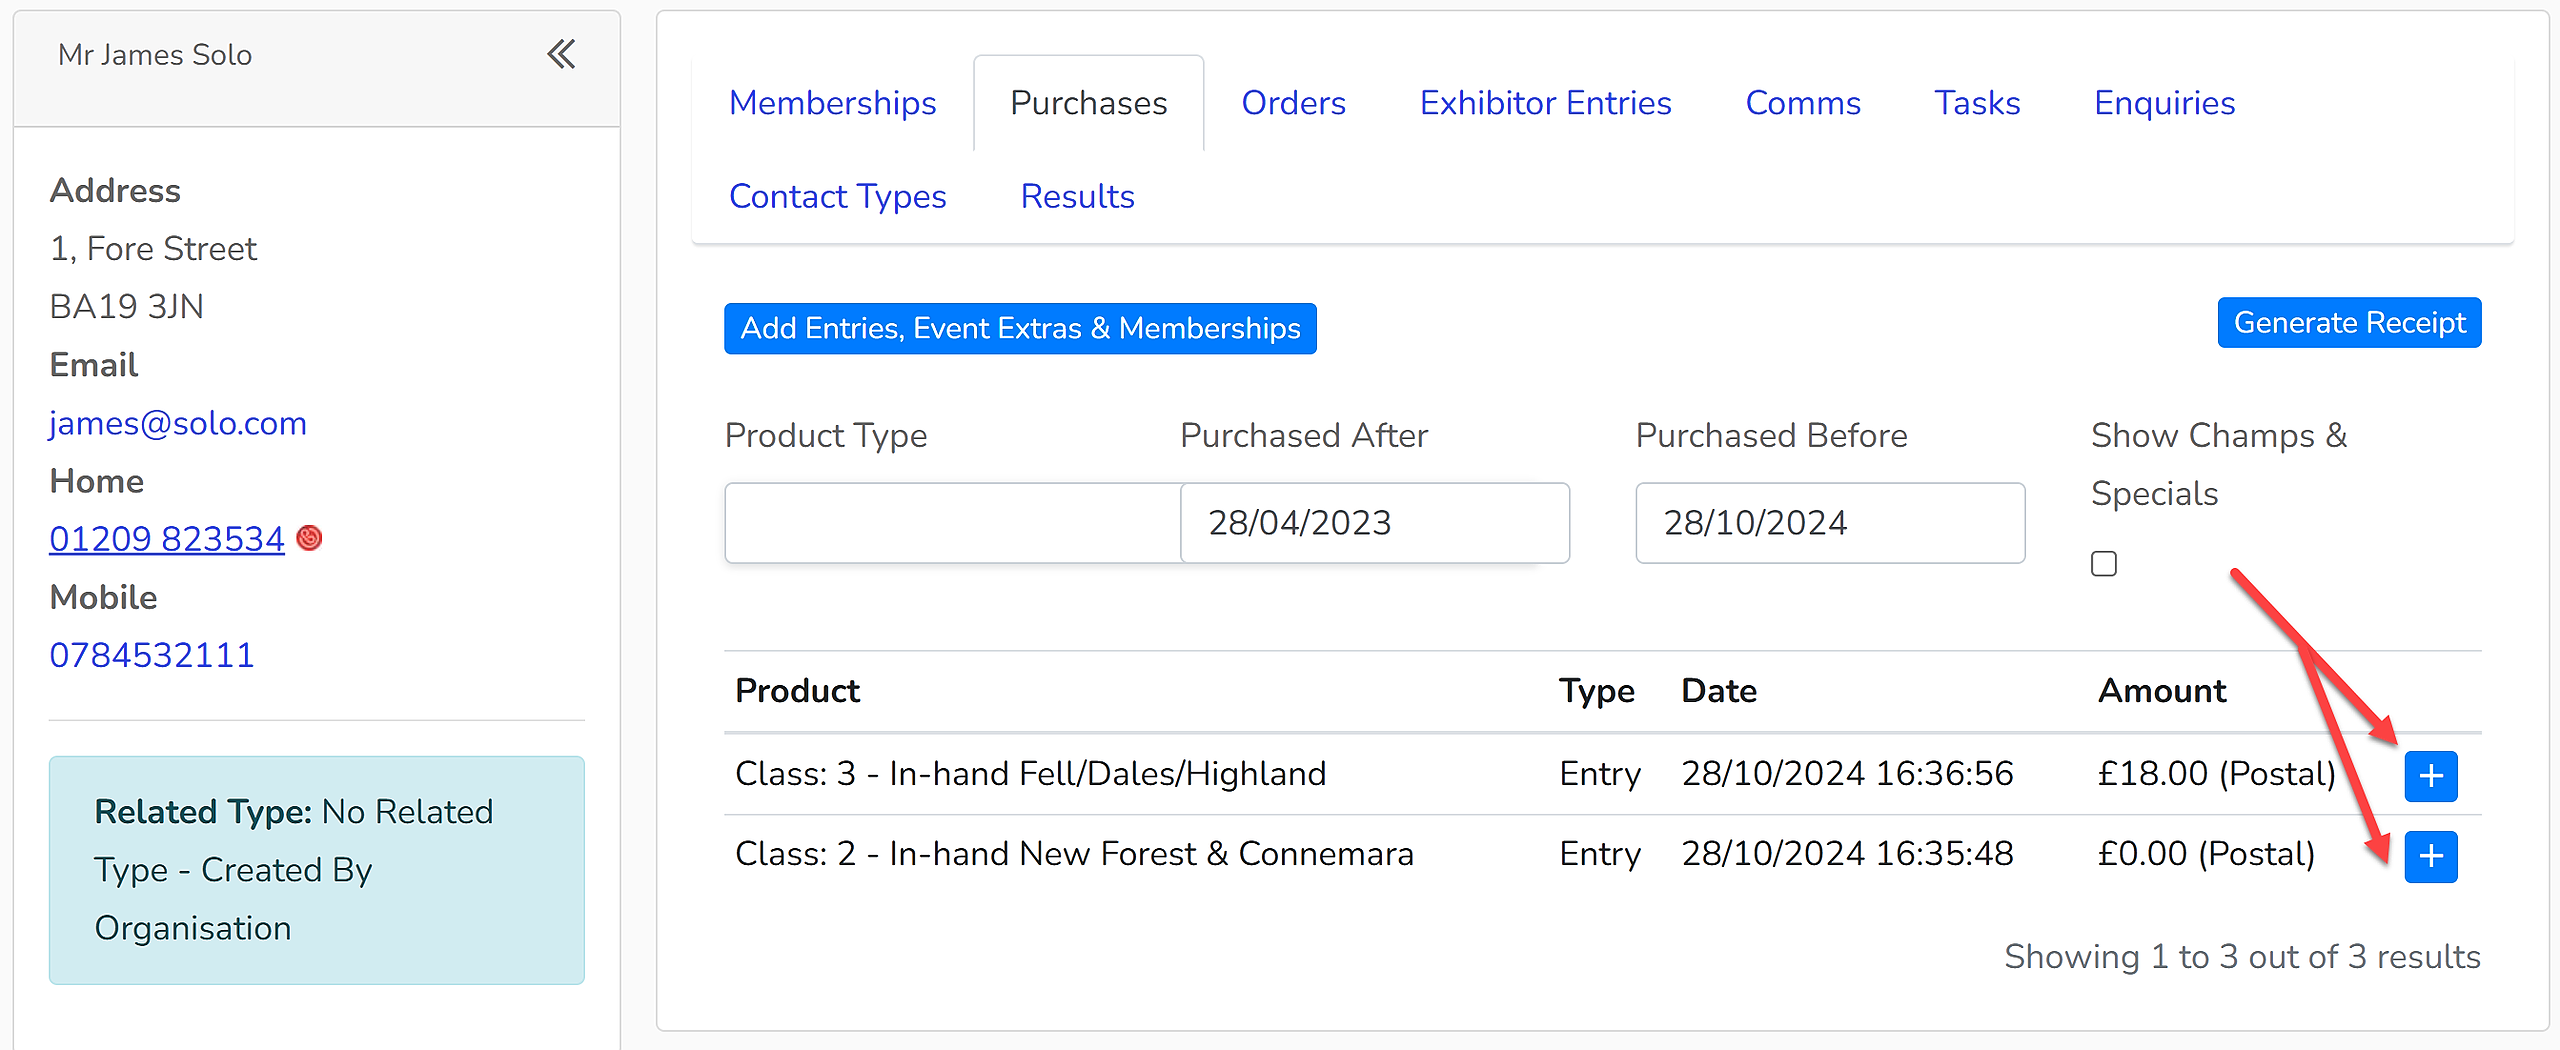Click the Related Type info box

pos(317,870)
